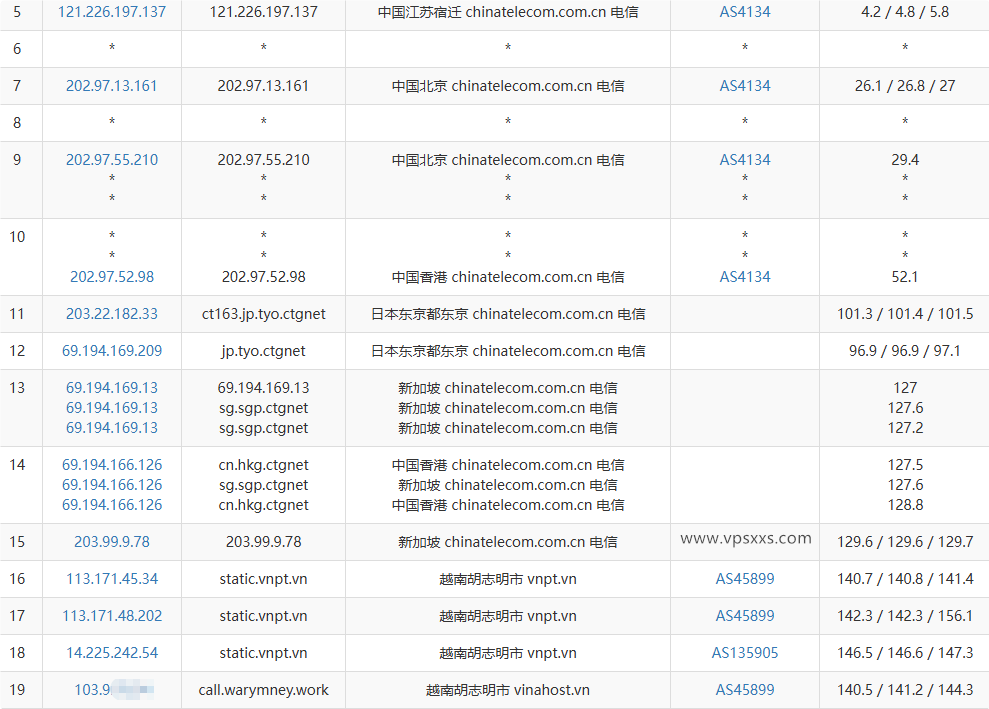Viewport: 989px width, 709px height.
Task: Open IP link 203.99.9.78 on hop 15
Action: click(111, 541)
